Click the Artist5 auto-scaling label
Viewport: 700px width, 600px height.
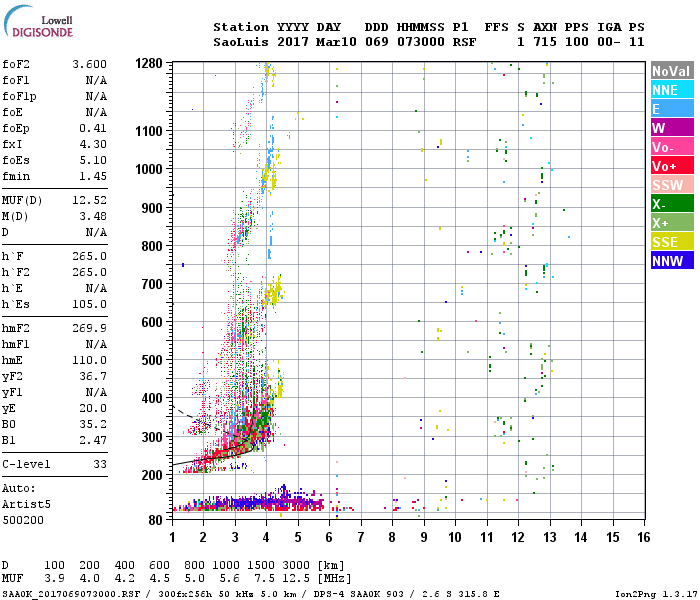pos(26,504)
